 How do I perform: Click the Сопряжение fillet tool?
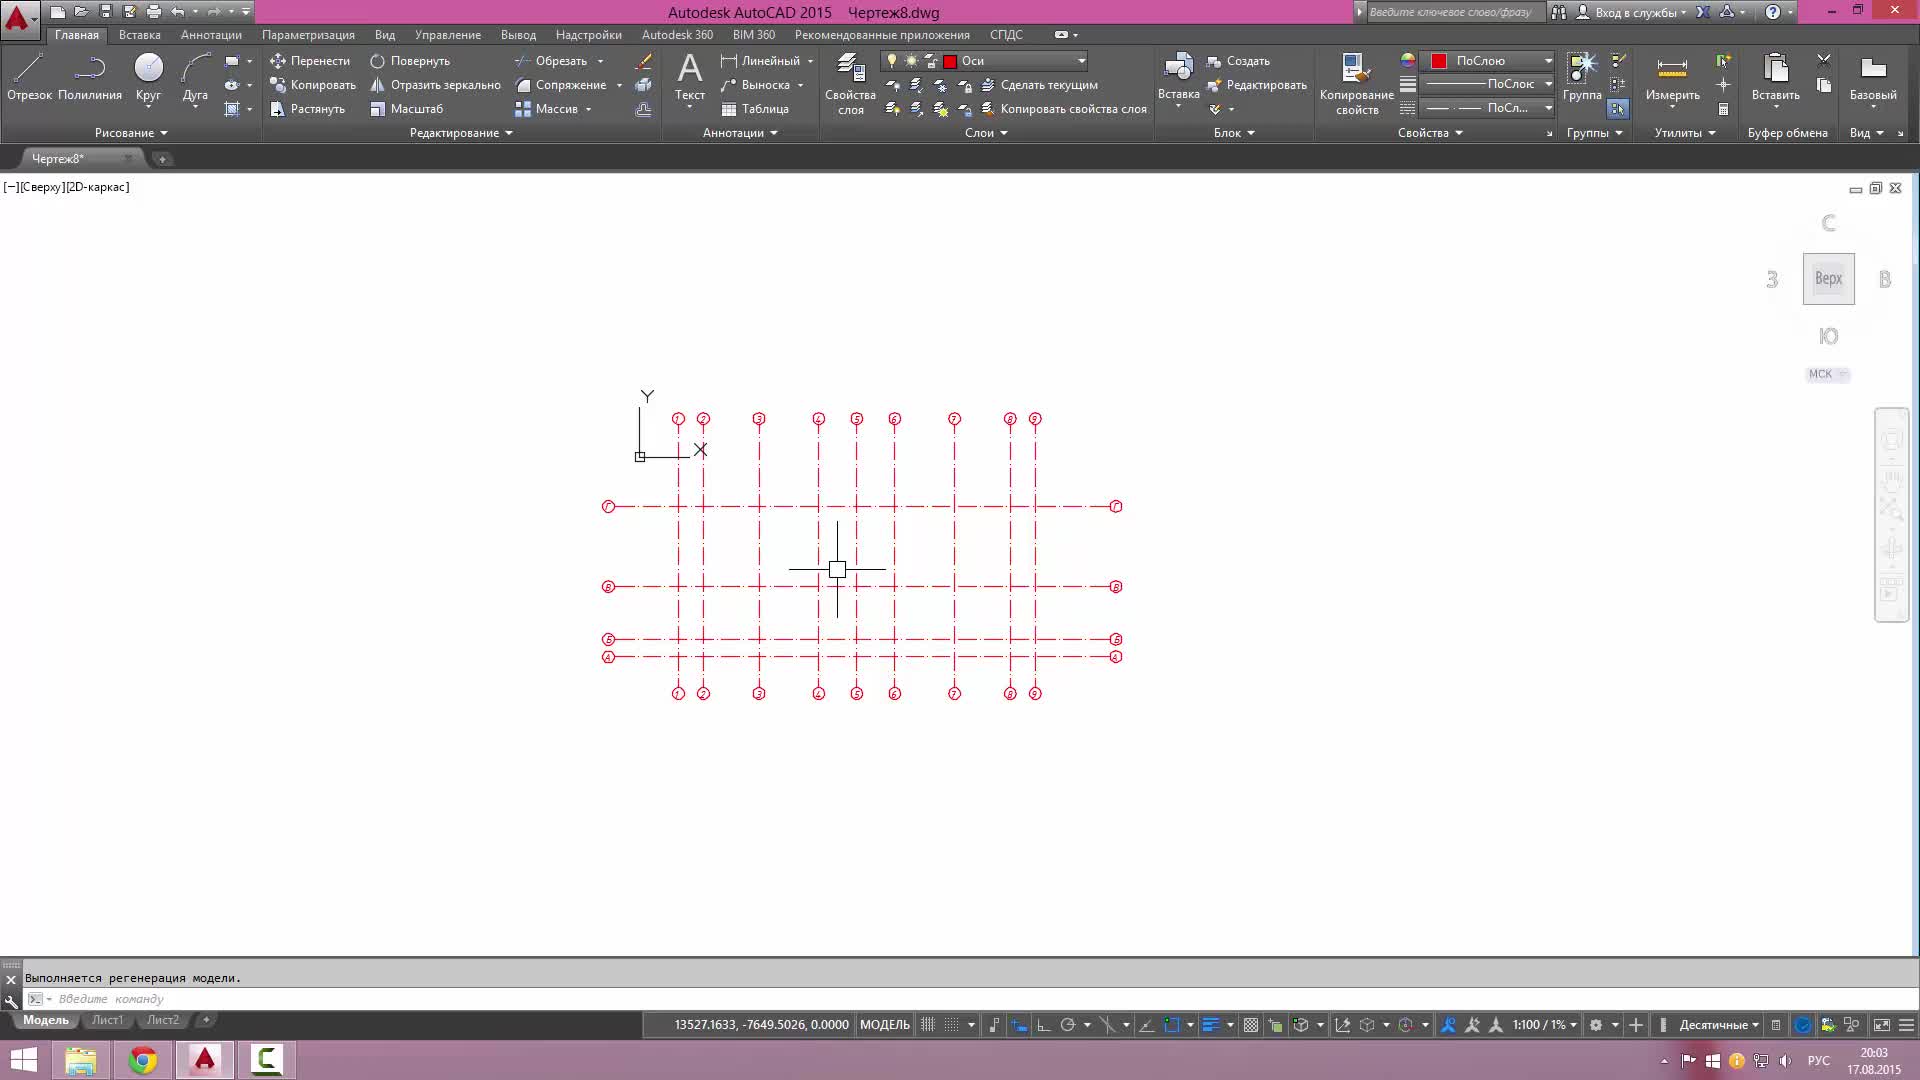pyautogui.click(x=561, y=85)
